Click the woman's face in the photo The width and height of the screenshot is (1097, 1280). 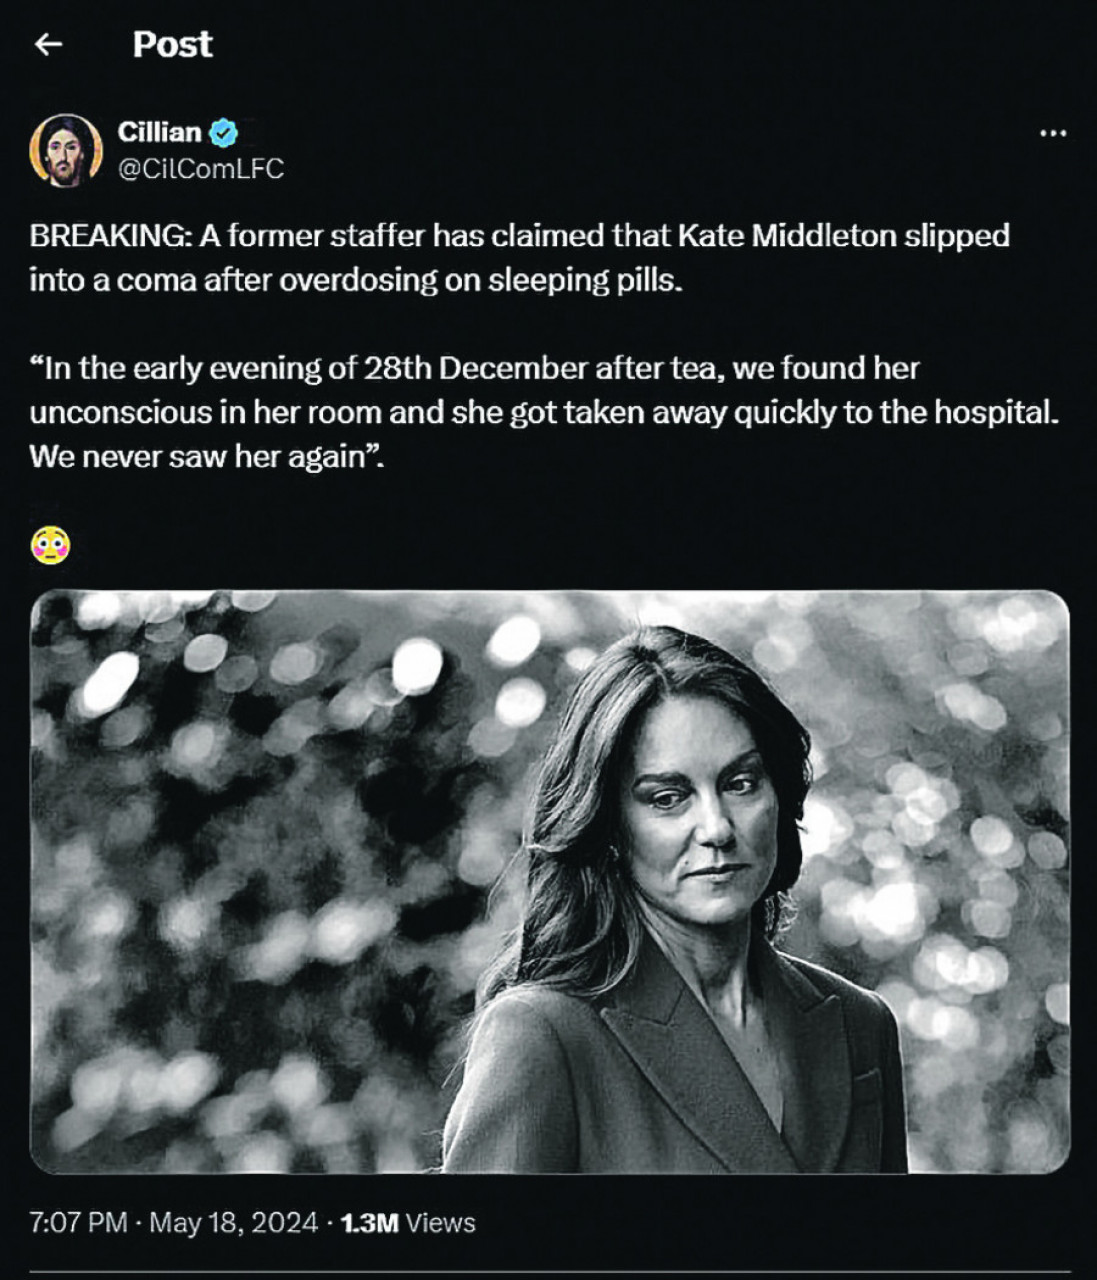706,810
